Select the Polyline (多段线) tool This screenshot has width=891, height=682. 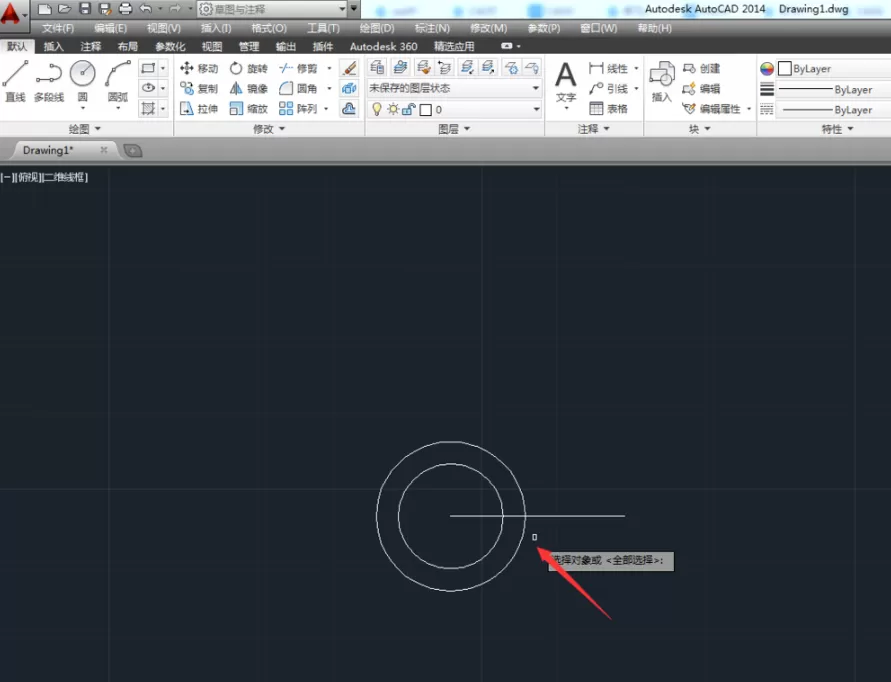(x=49, y=81)
